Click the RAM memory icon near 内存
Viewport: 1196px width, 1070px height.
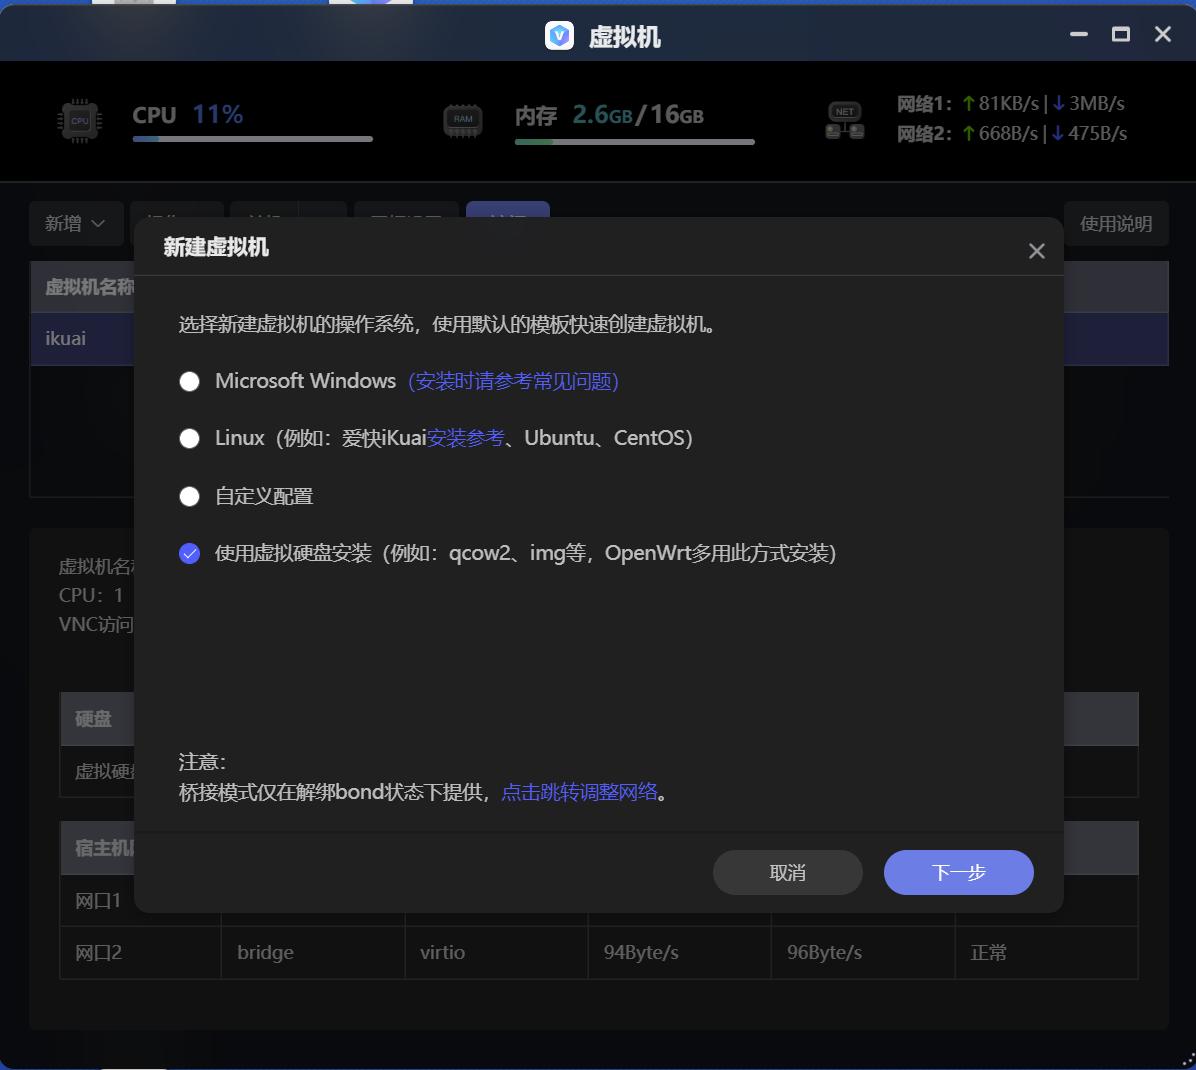pyautogui.click(x=462, y=118)
